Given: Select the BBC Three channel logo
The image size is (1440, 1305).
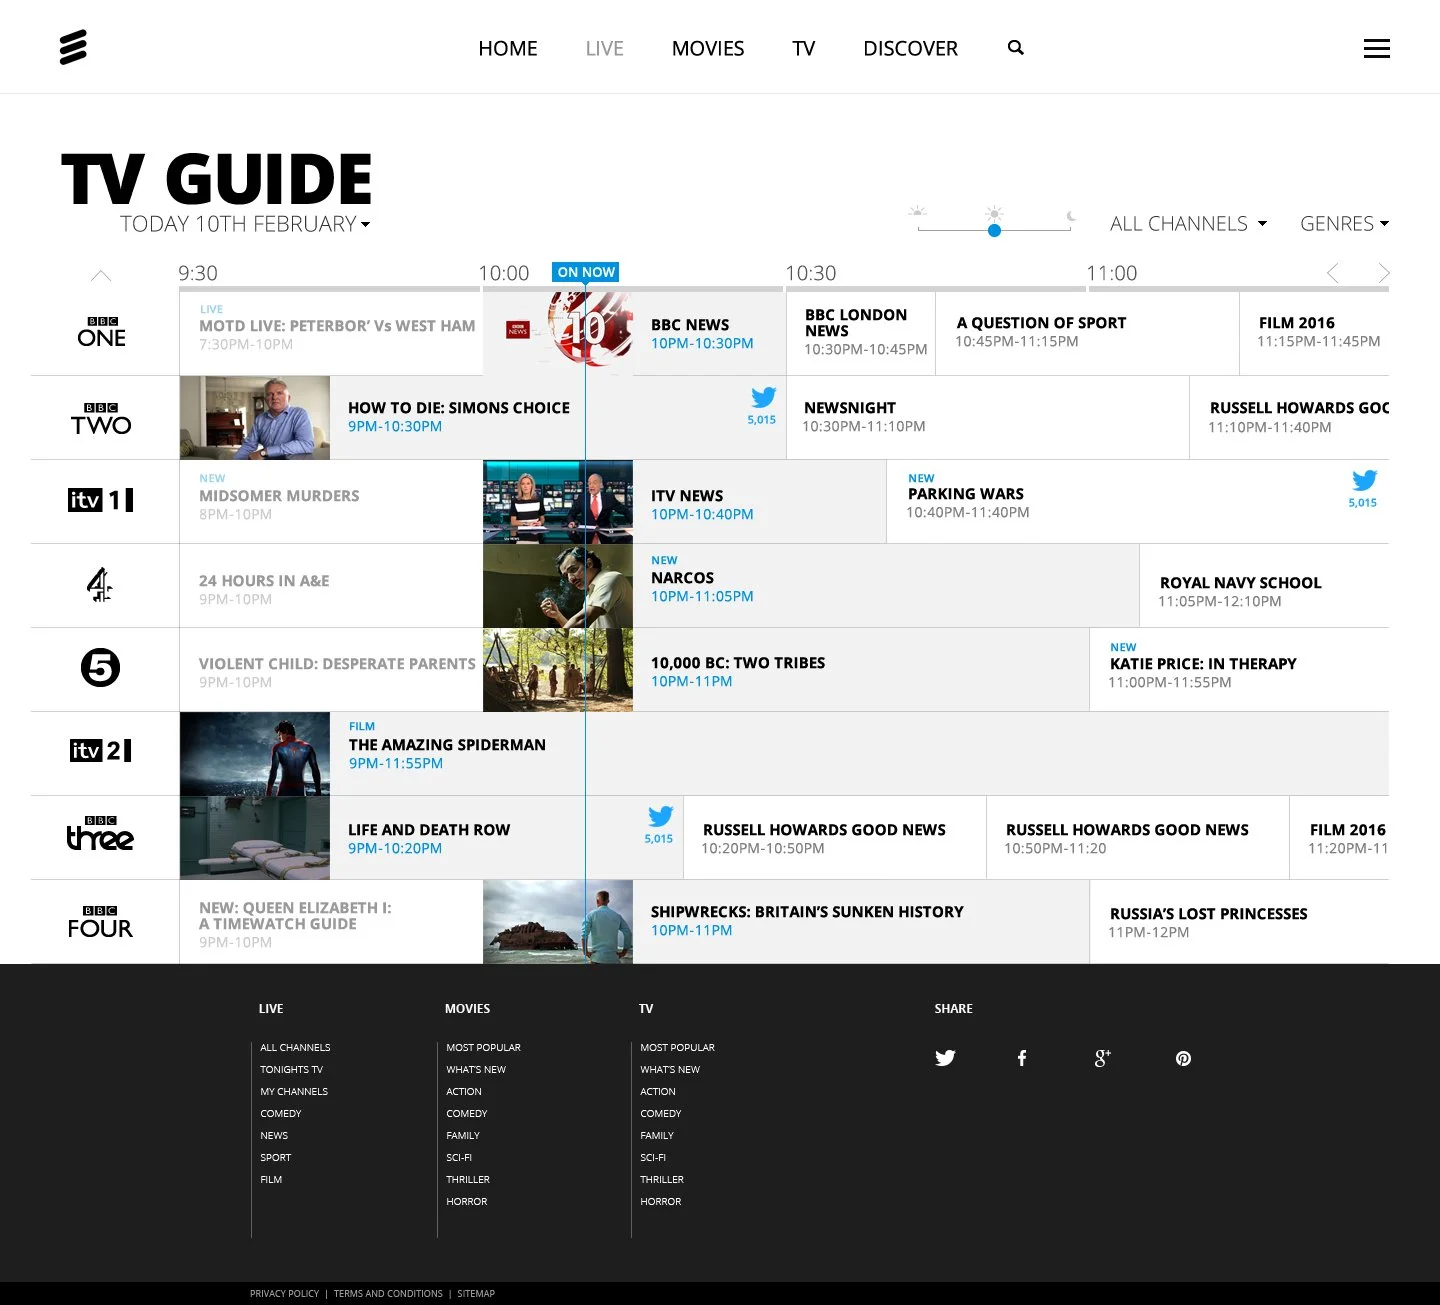Looking at the screenshot, I should pyautogui.click(x=100, y=834).
